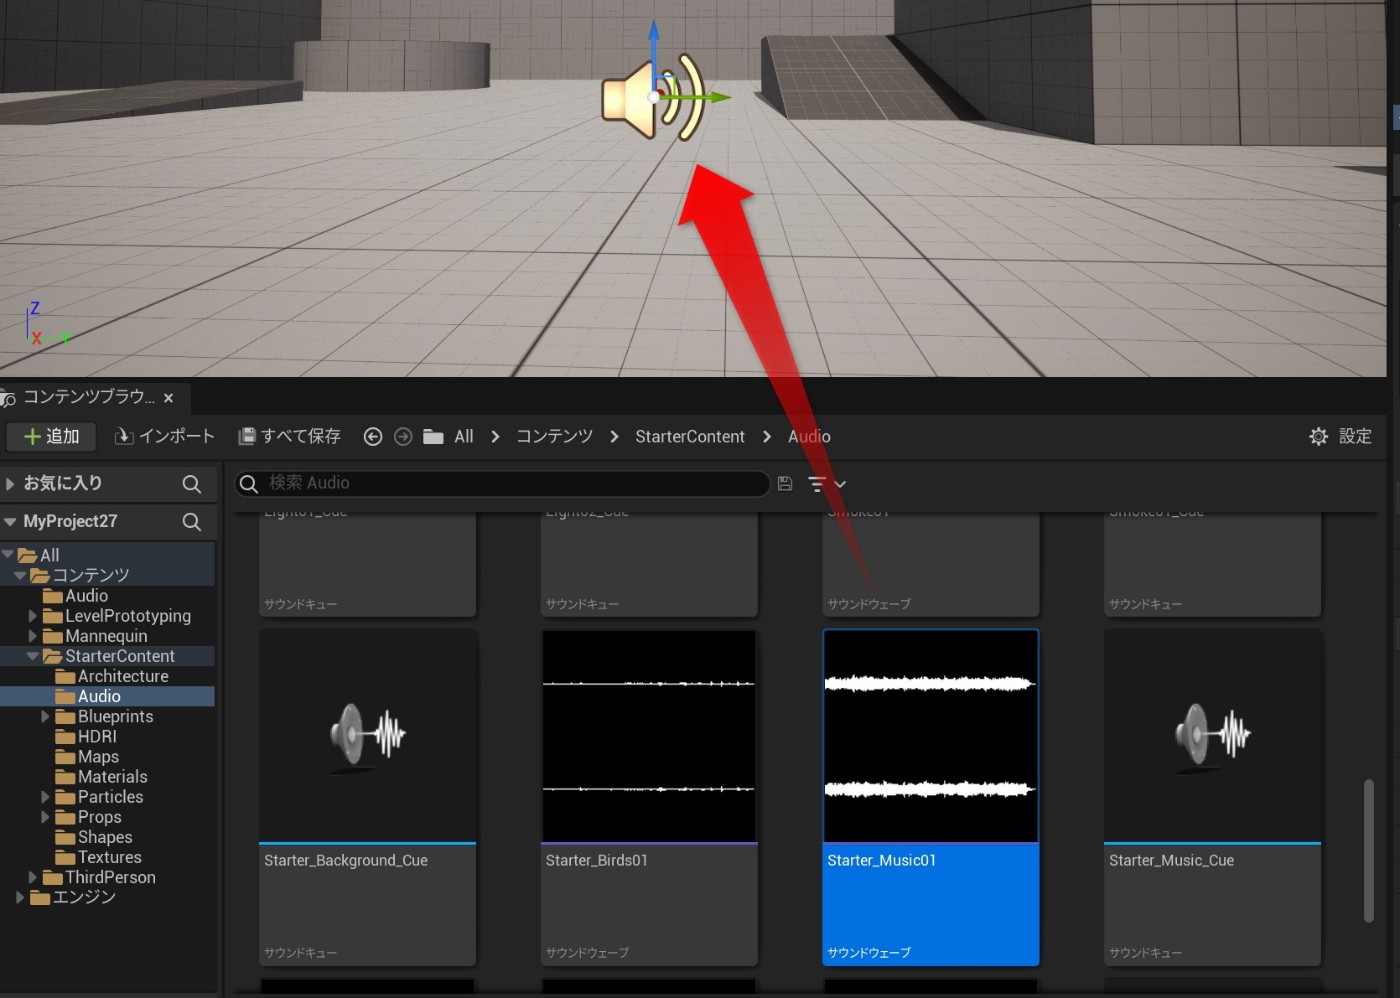Collapse the コンテンツ tree folder
Image resolution: width=1400 pixels, height=998 pixels.
pyautogui.click(x=20, y=575)
